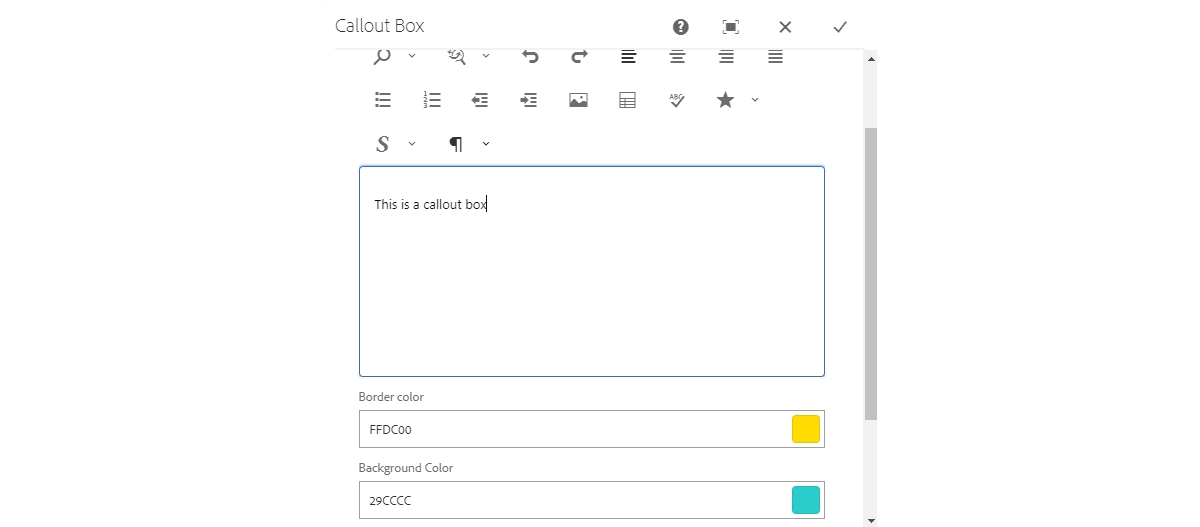This screenshot has height=527, width=1200.
Task: Click the undo arrow icon
Action: click(x=530, y=57)
